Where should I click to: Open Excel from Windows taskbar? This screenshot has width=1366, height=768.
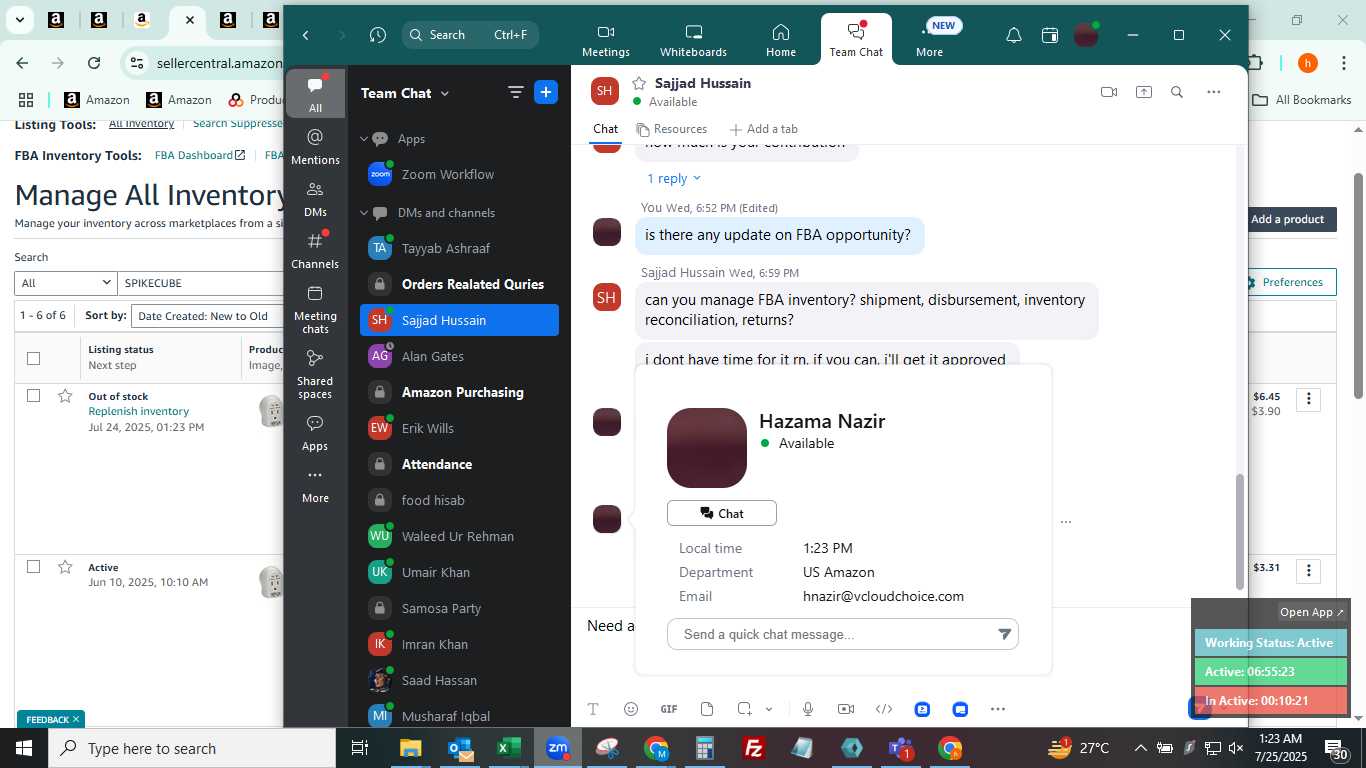508,748
